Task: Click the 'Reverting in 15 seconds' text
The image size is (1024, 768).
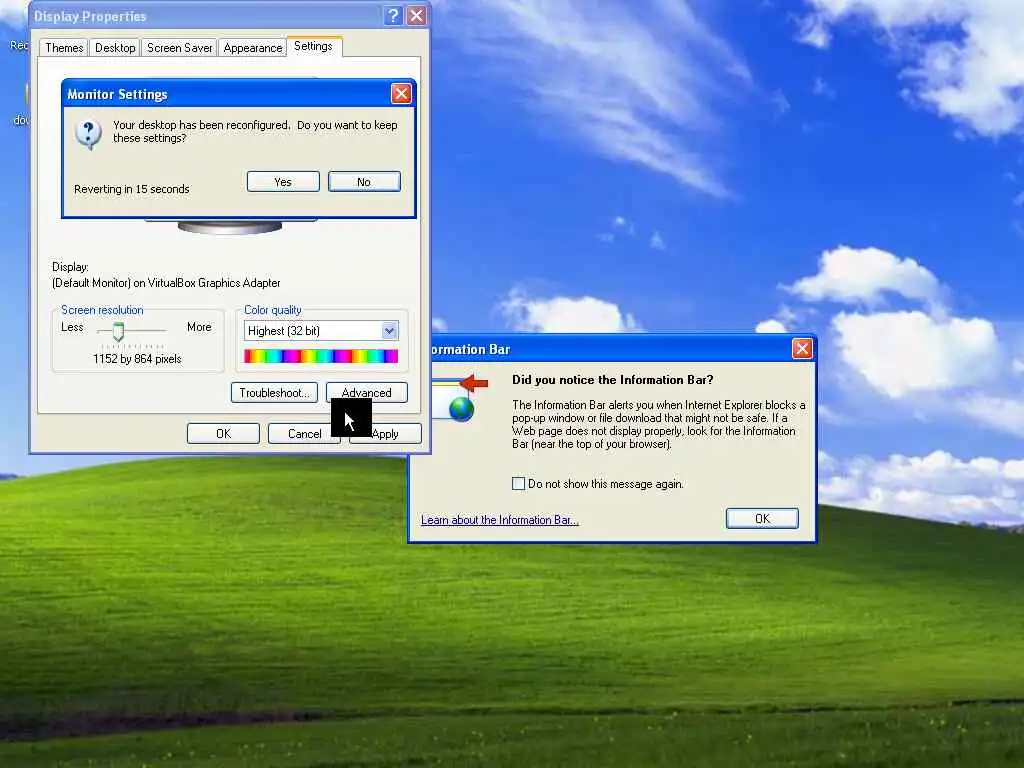Action: pos(132,189)
